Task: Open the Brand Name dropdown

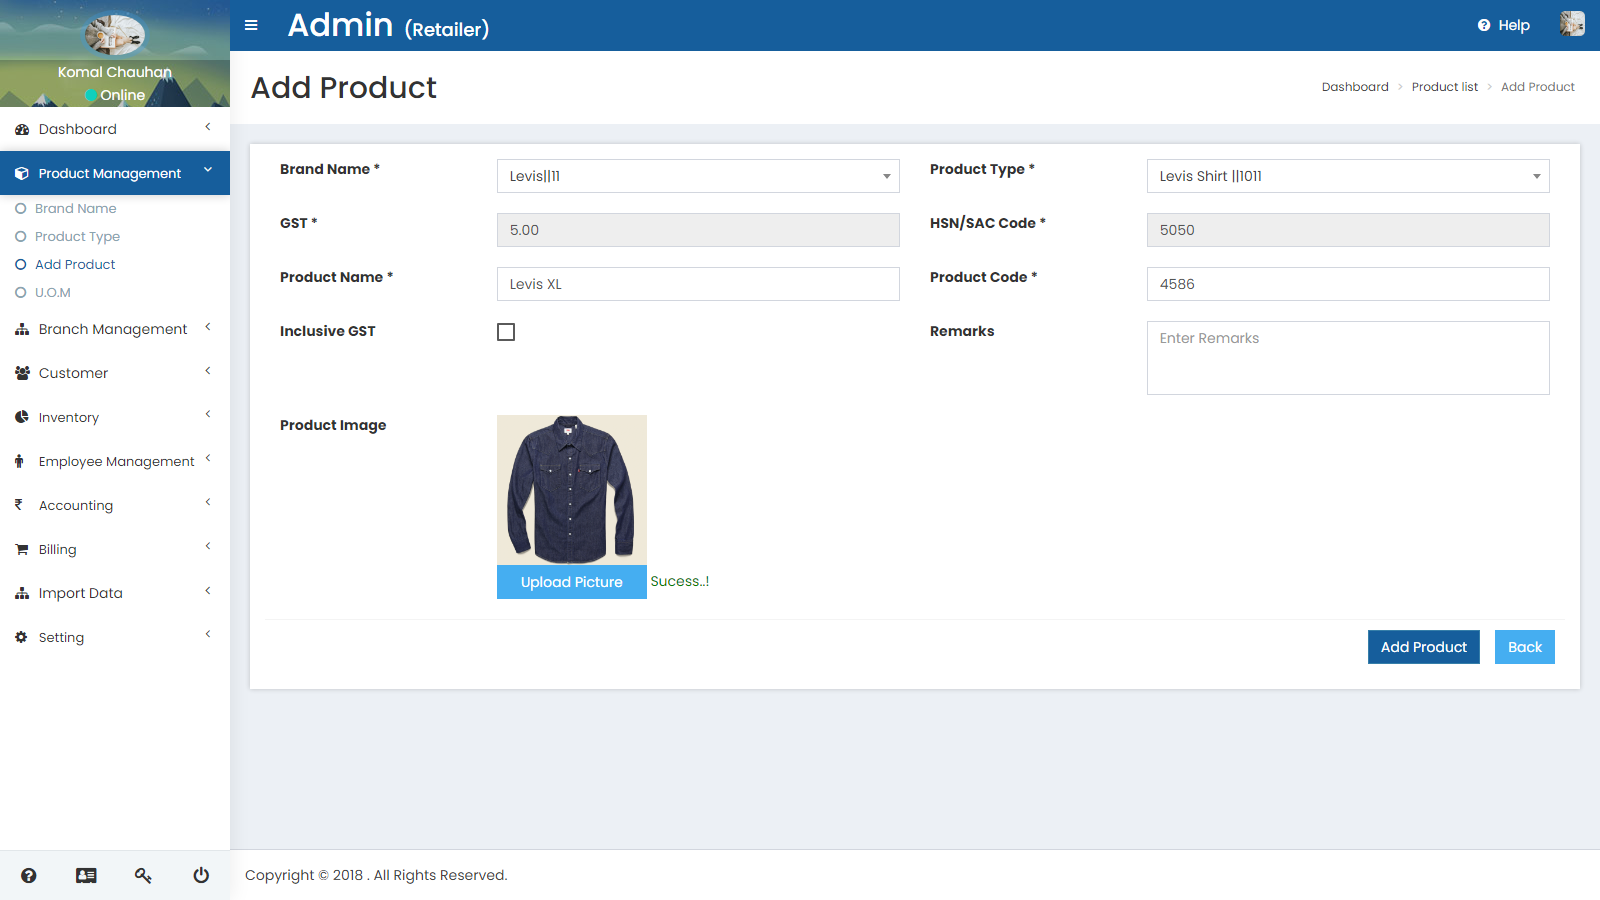Action: pos(698,176)
